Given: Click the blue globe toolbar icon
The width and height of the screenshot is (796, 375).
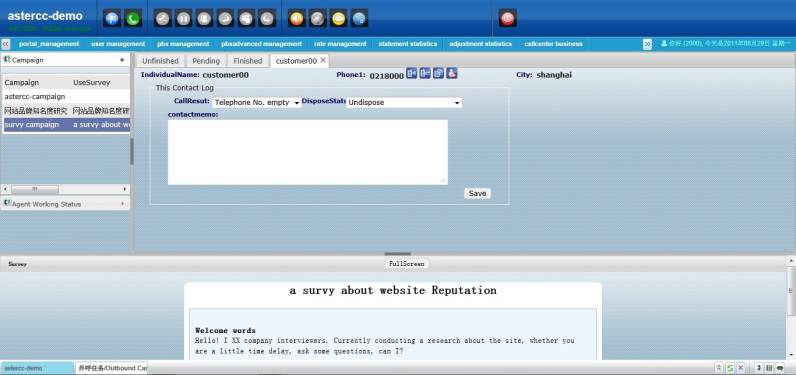Looking at the screenshot, I should pos(359,19).
